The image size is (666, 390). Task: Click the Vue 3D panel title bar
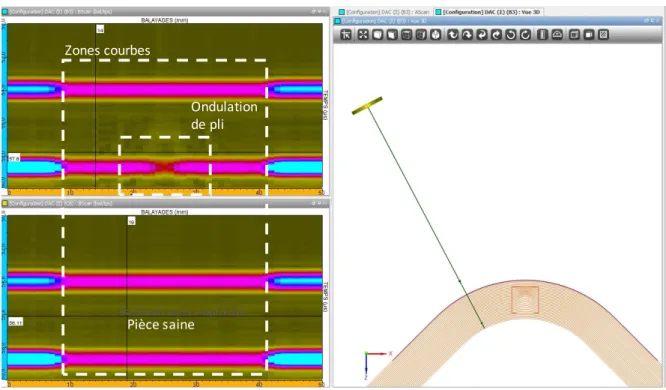point(499,20)
